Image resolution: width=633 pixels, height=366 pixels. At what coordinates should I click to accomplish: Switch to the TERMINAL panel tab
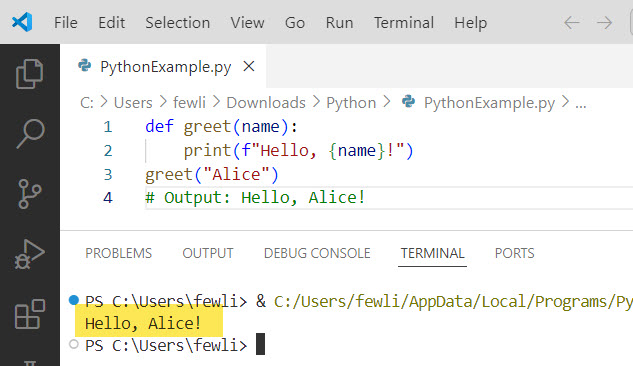coord(432,253)
